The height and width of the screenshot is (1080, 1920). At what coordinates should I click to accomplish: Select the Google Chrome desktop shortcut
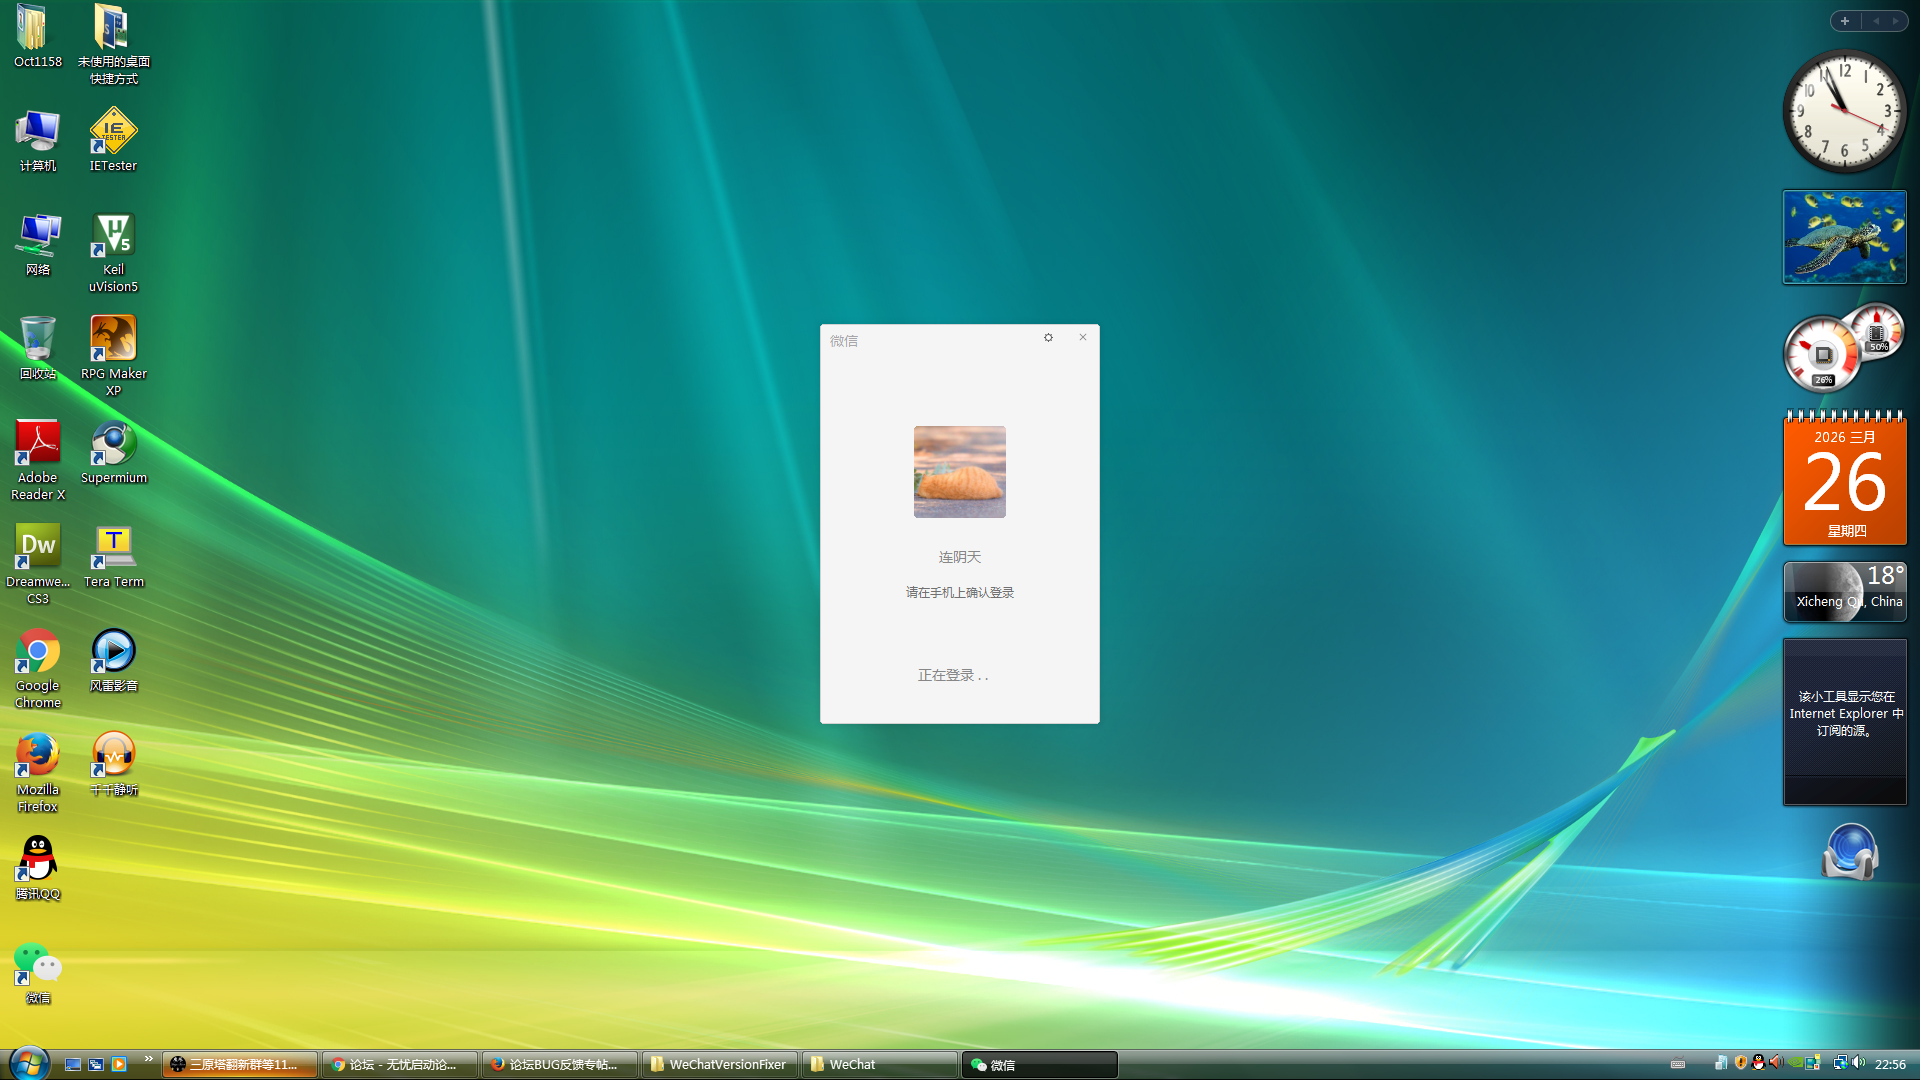point(38,653)
